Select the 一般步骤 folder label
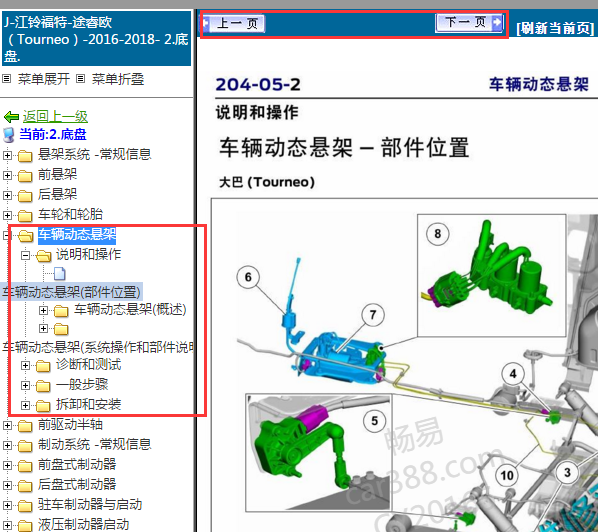Viewport: 598px width, 532px height. click(82, 384)
